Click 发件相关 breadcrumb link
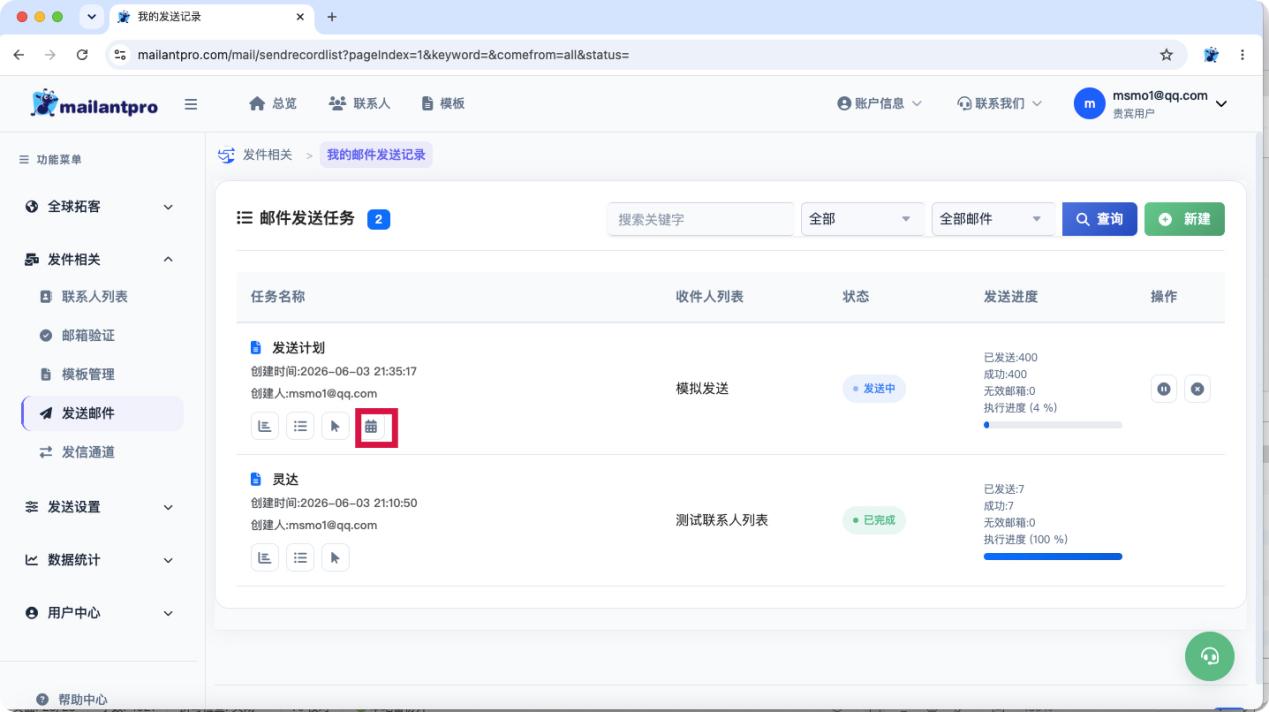 pos(267,155)
